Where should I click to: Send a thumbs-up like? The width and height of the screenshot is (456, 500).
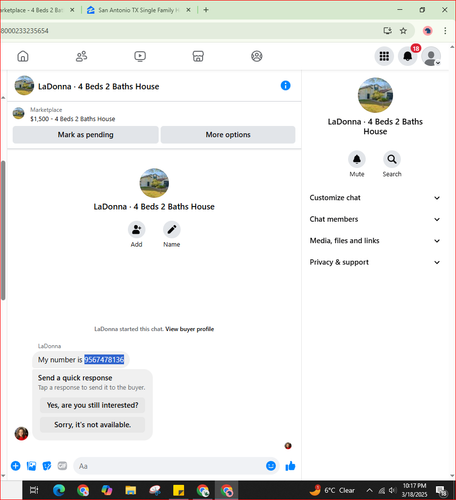coord(290,466)
